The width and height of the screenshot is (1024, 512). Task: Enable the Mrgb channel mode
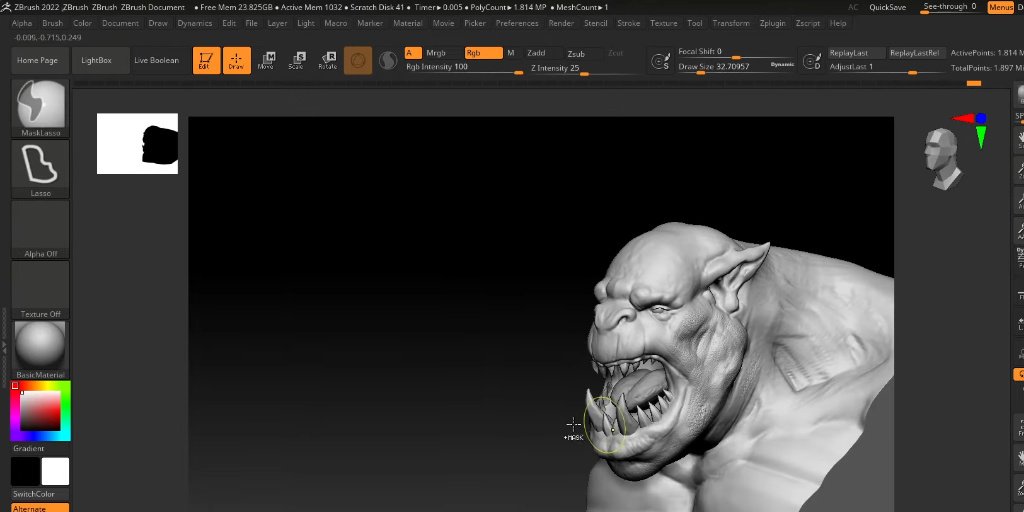click(x=436, y=53)
